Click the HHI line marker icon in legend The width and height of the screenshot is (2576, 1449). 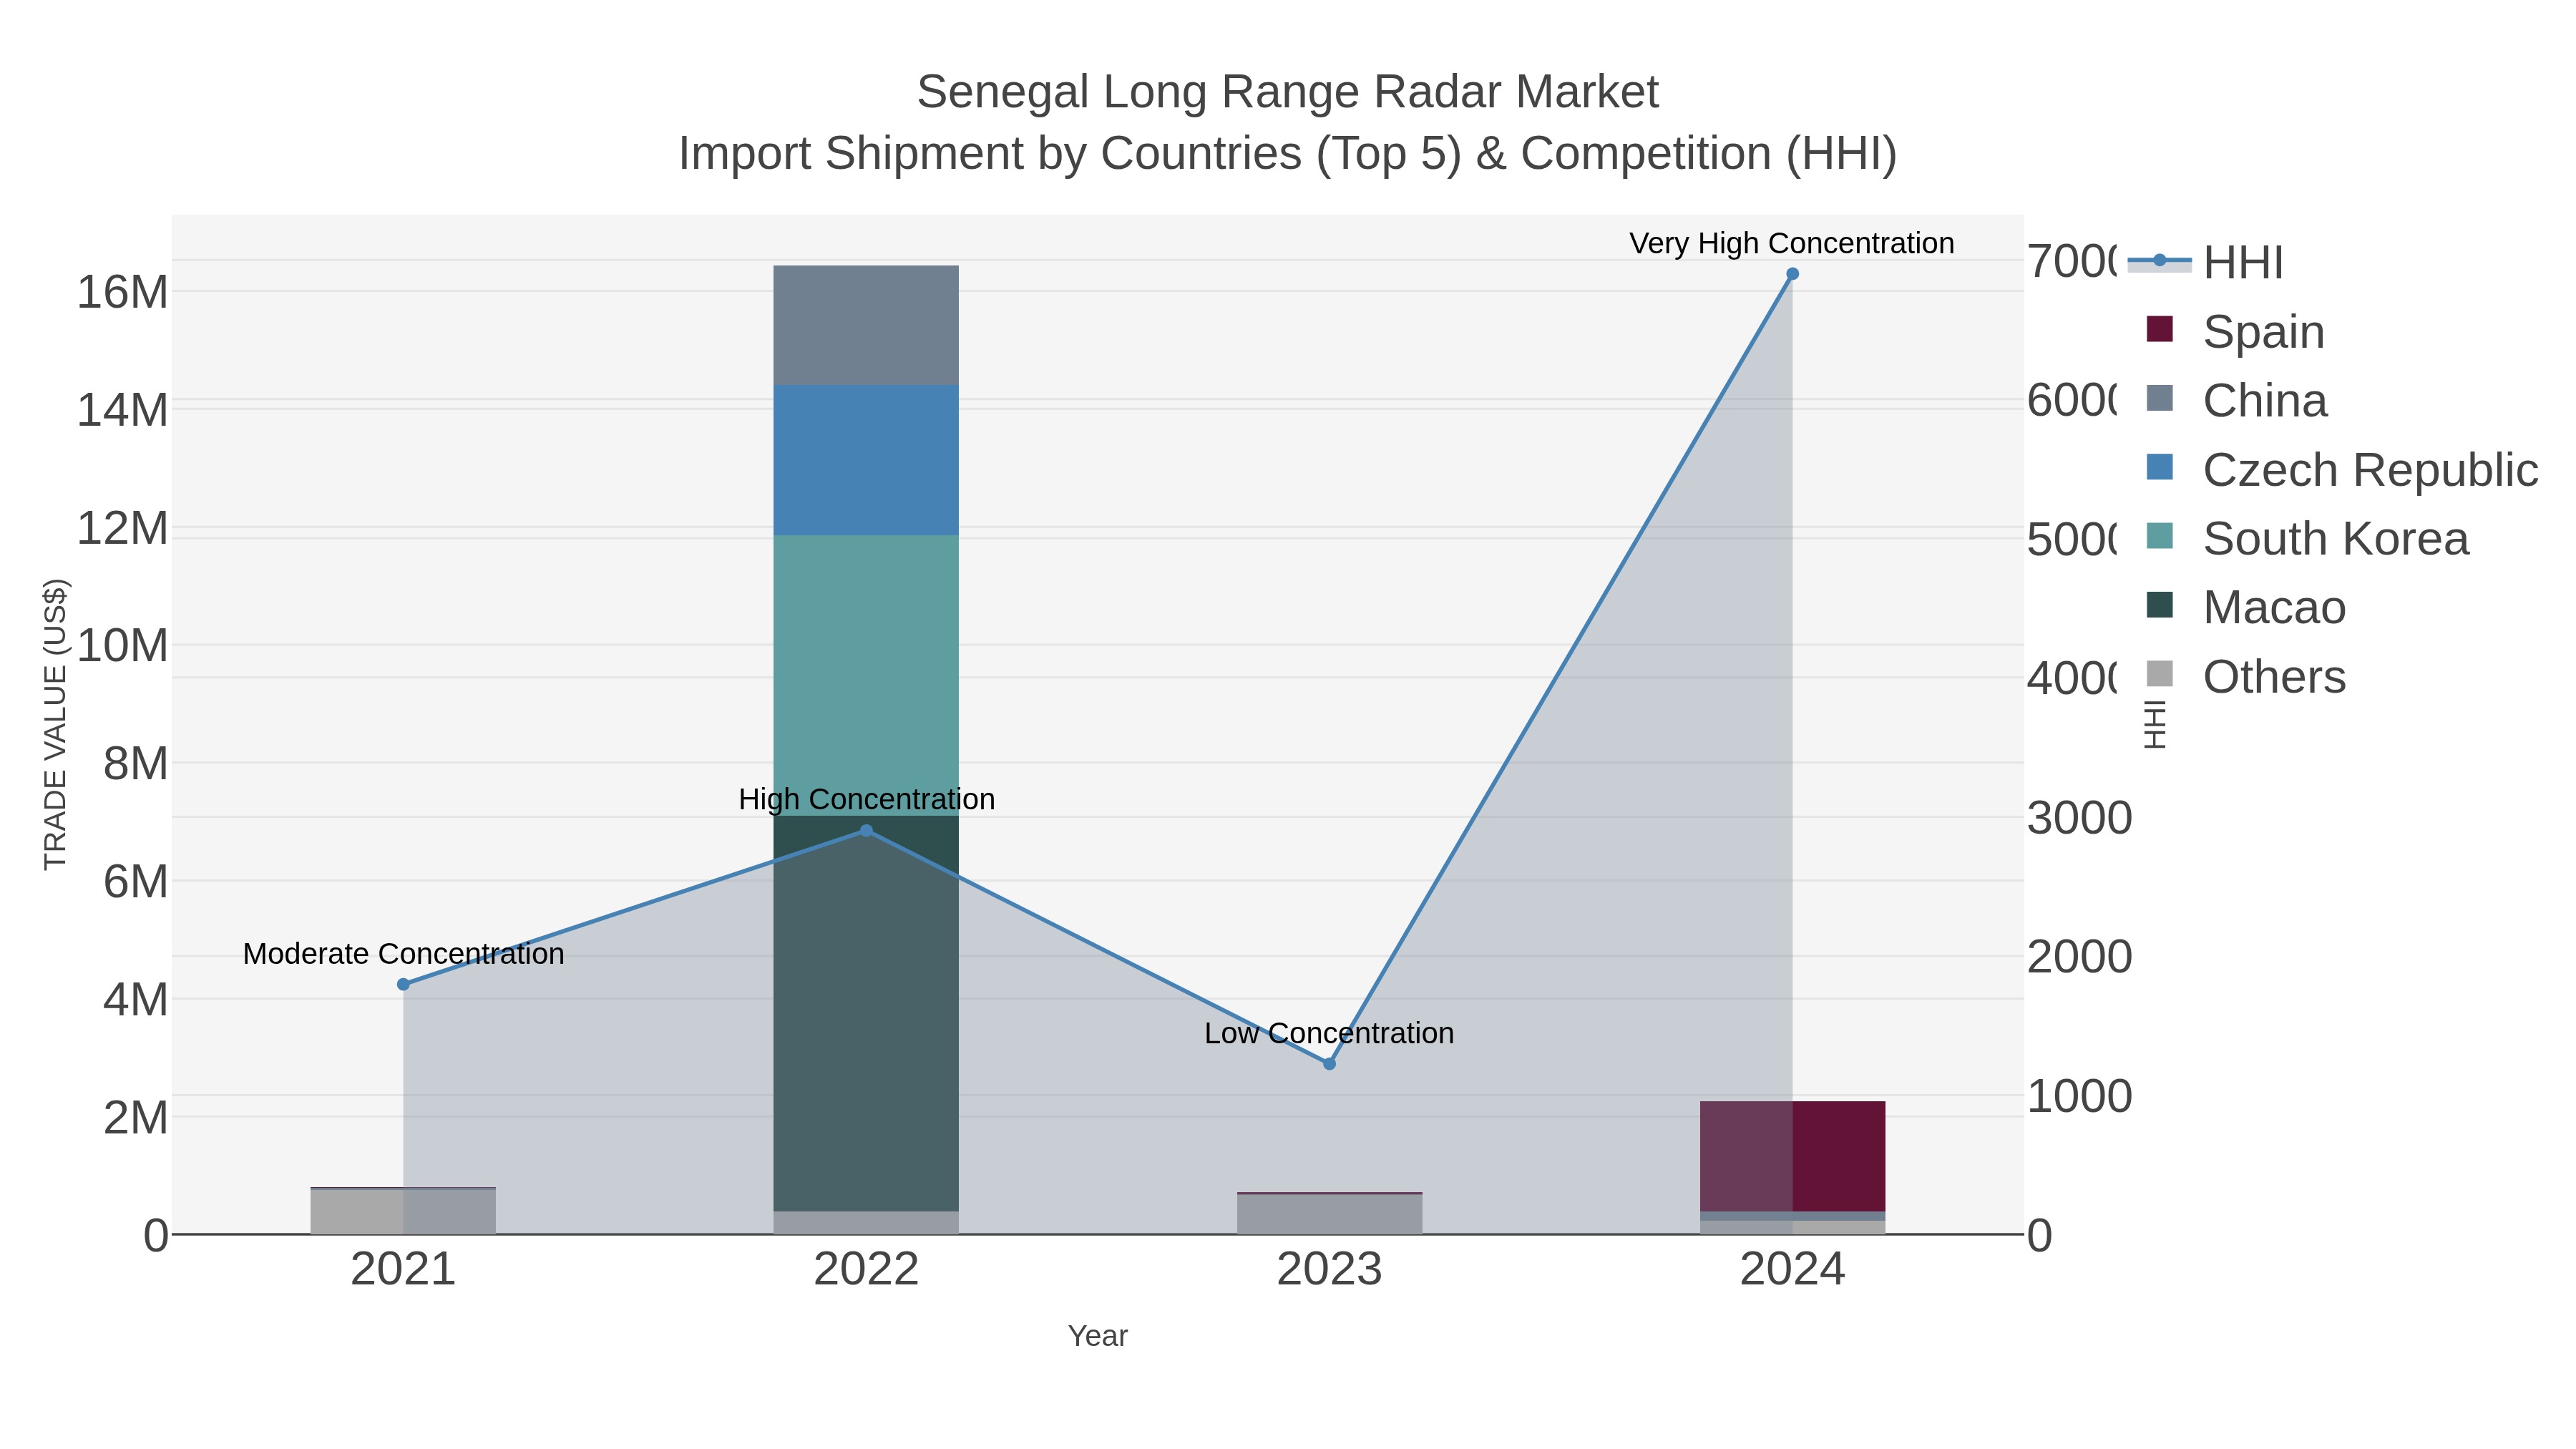pyautogui.click(x=2160, y=261)
